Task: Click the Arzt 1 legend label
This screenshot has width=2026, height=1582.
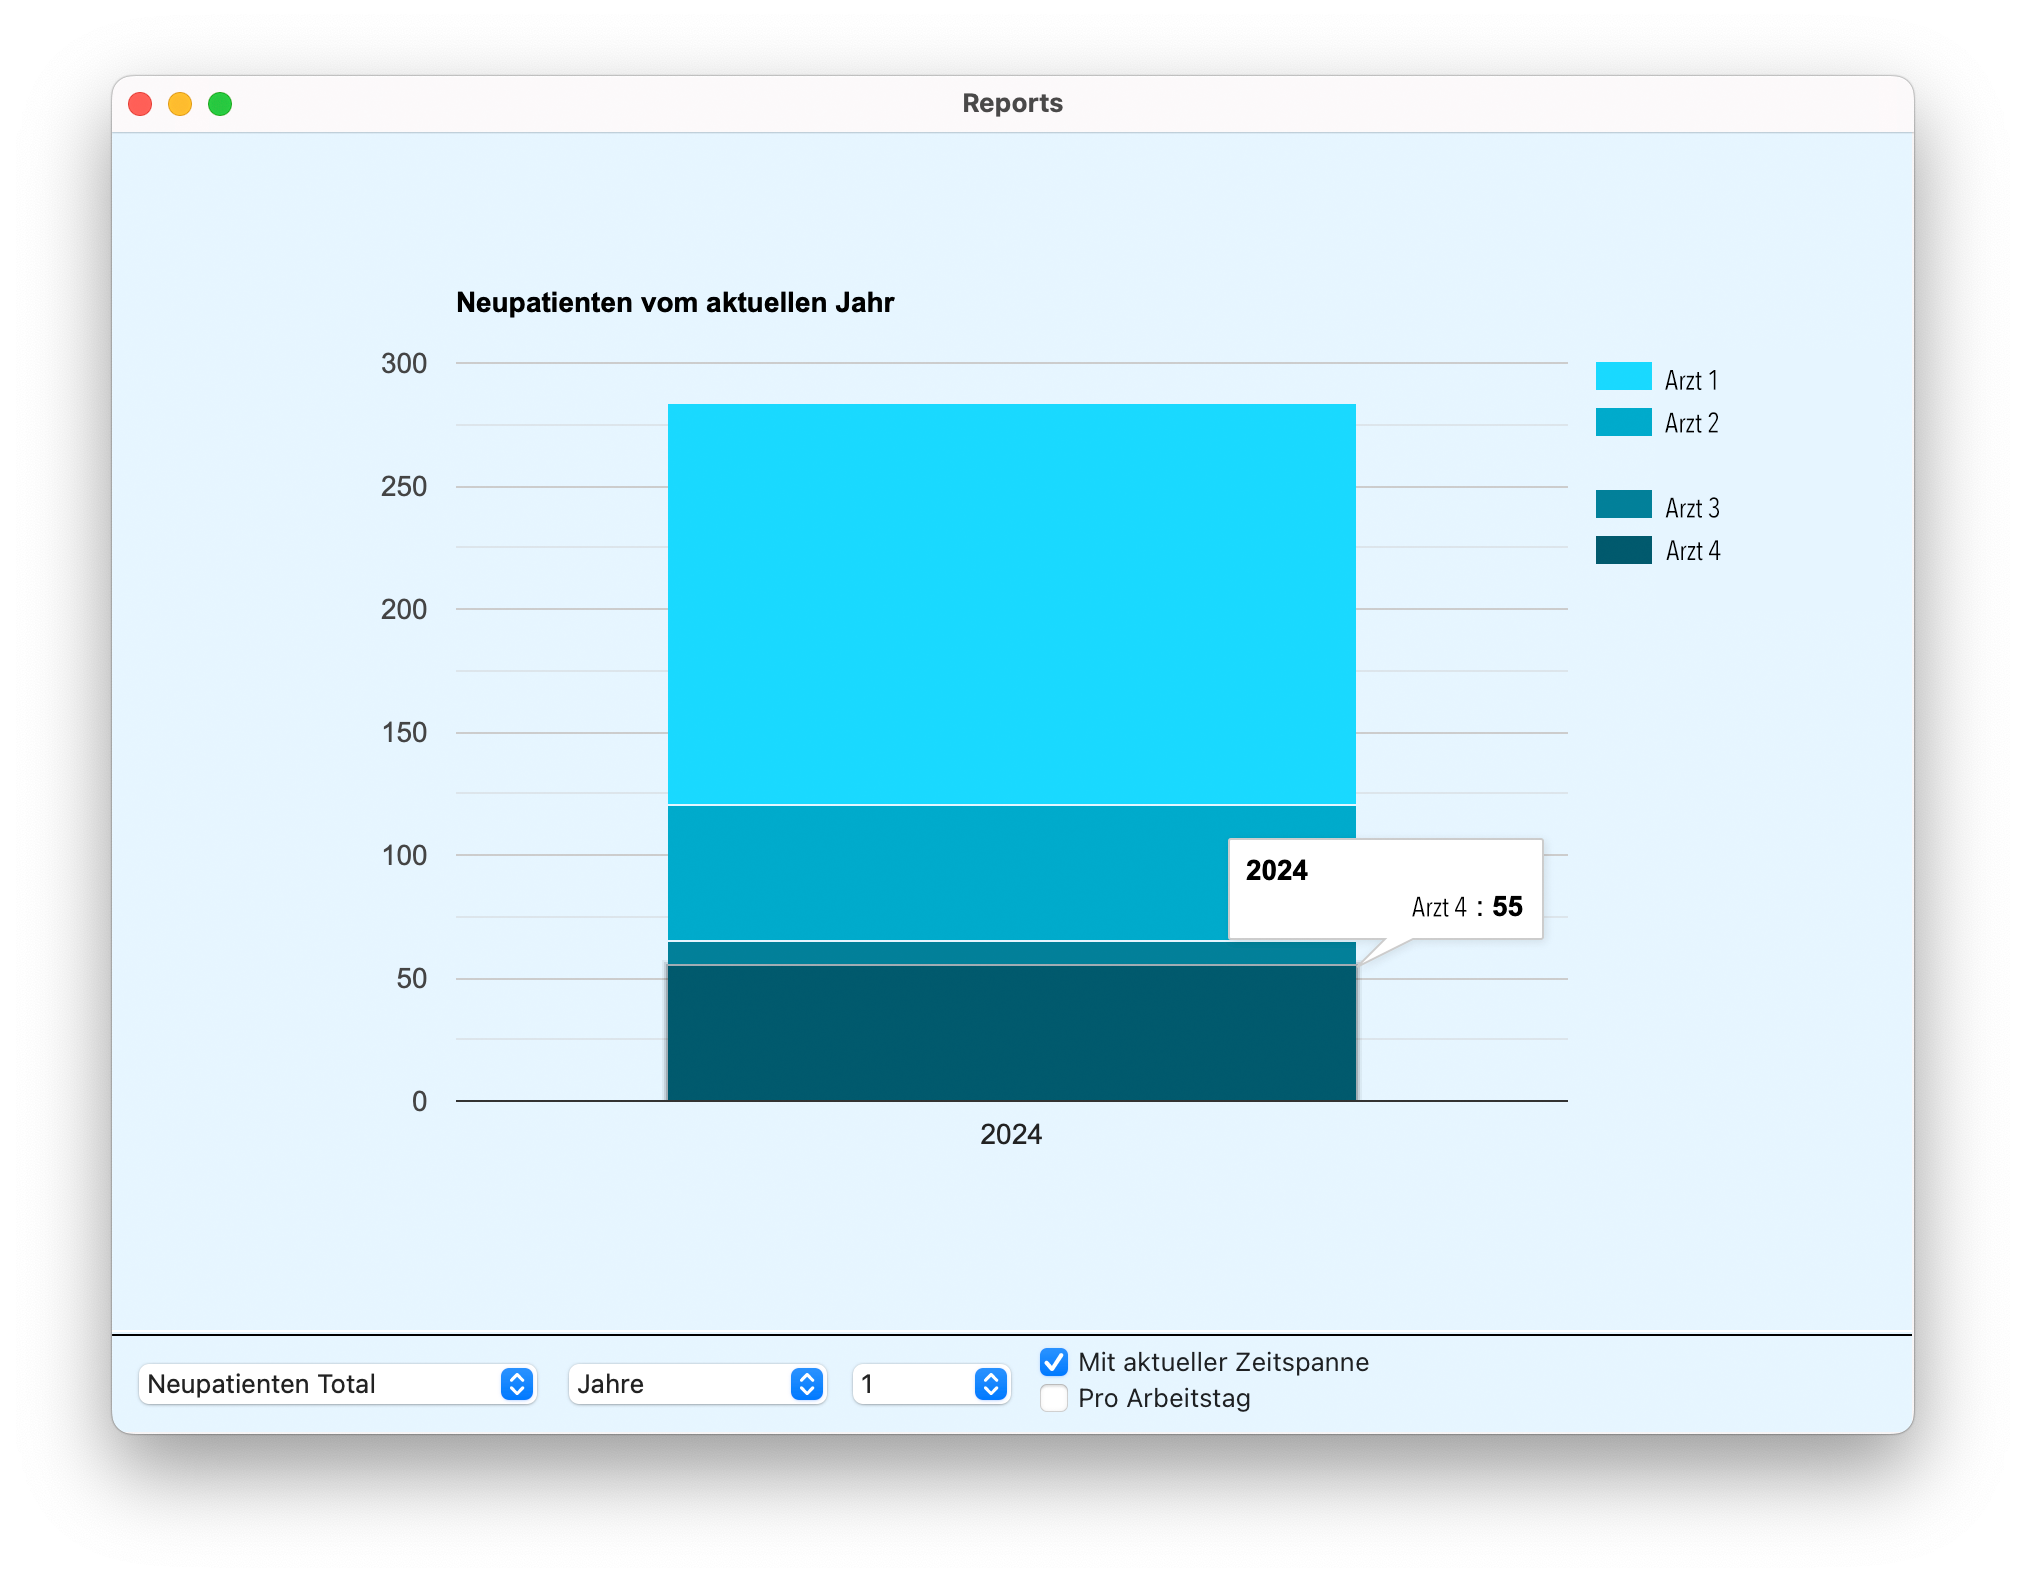Action: pyautogui.click(x=1691, y=381)
